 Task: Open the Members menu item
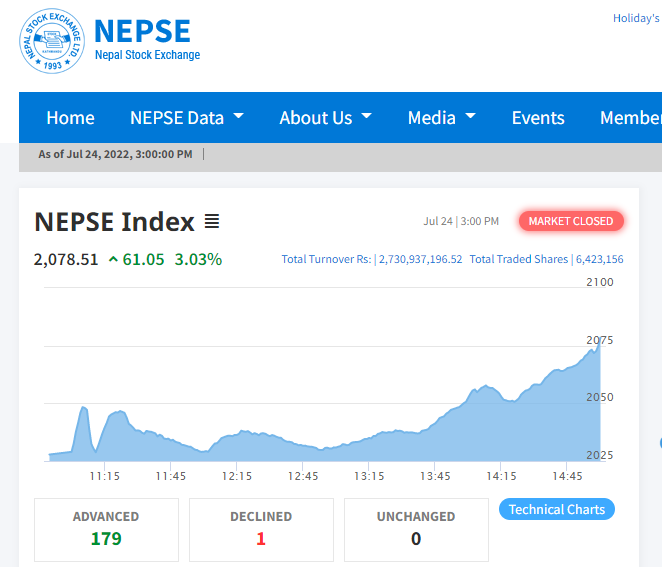(x=630, y=118)
